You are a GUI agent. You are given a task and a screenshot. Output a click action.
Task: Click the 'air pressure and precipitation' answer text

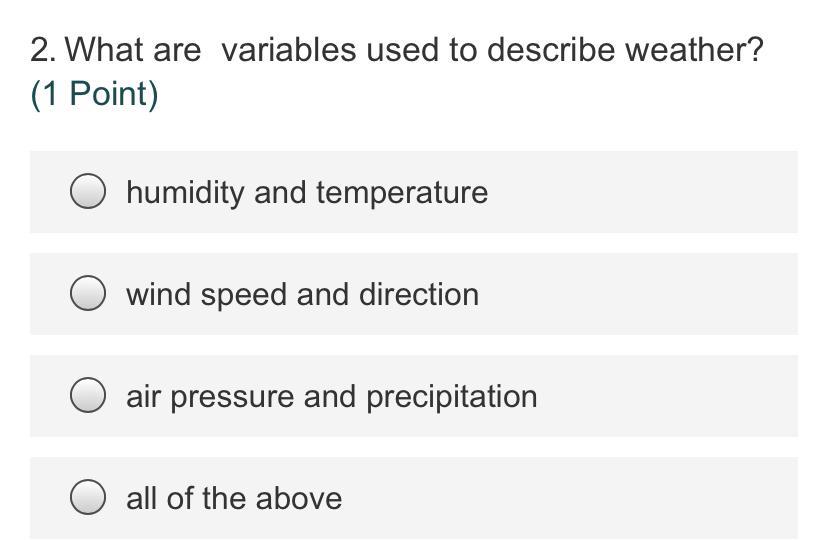click(331, 396)
